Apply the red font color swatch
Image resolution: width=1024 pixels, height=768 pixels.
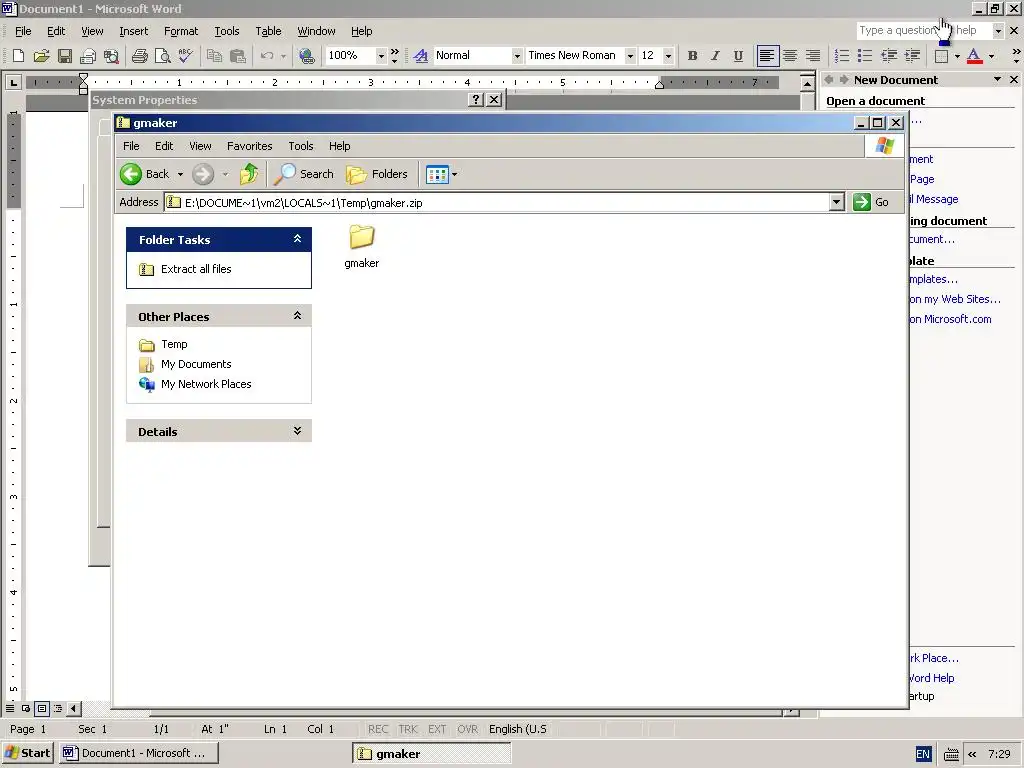974,56
